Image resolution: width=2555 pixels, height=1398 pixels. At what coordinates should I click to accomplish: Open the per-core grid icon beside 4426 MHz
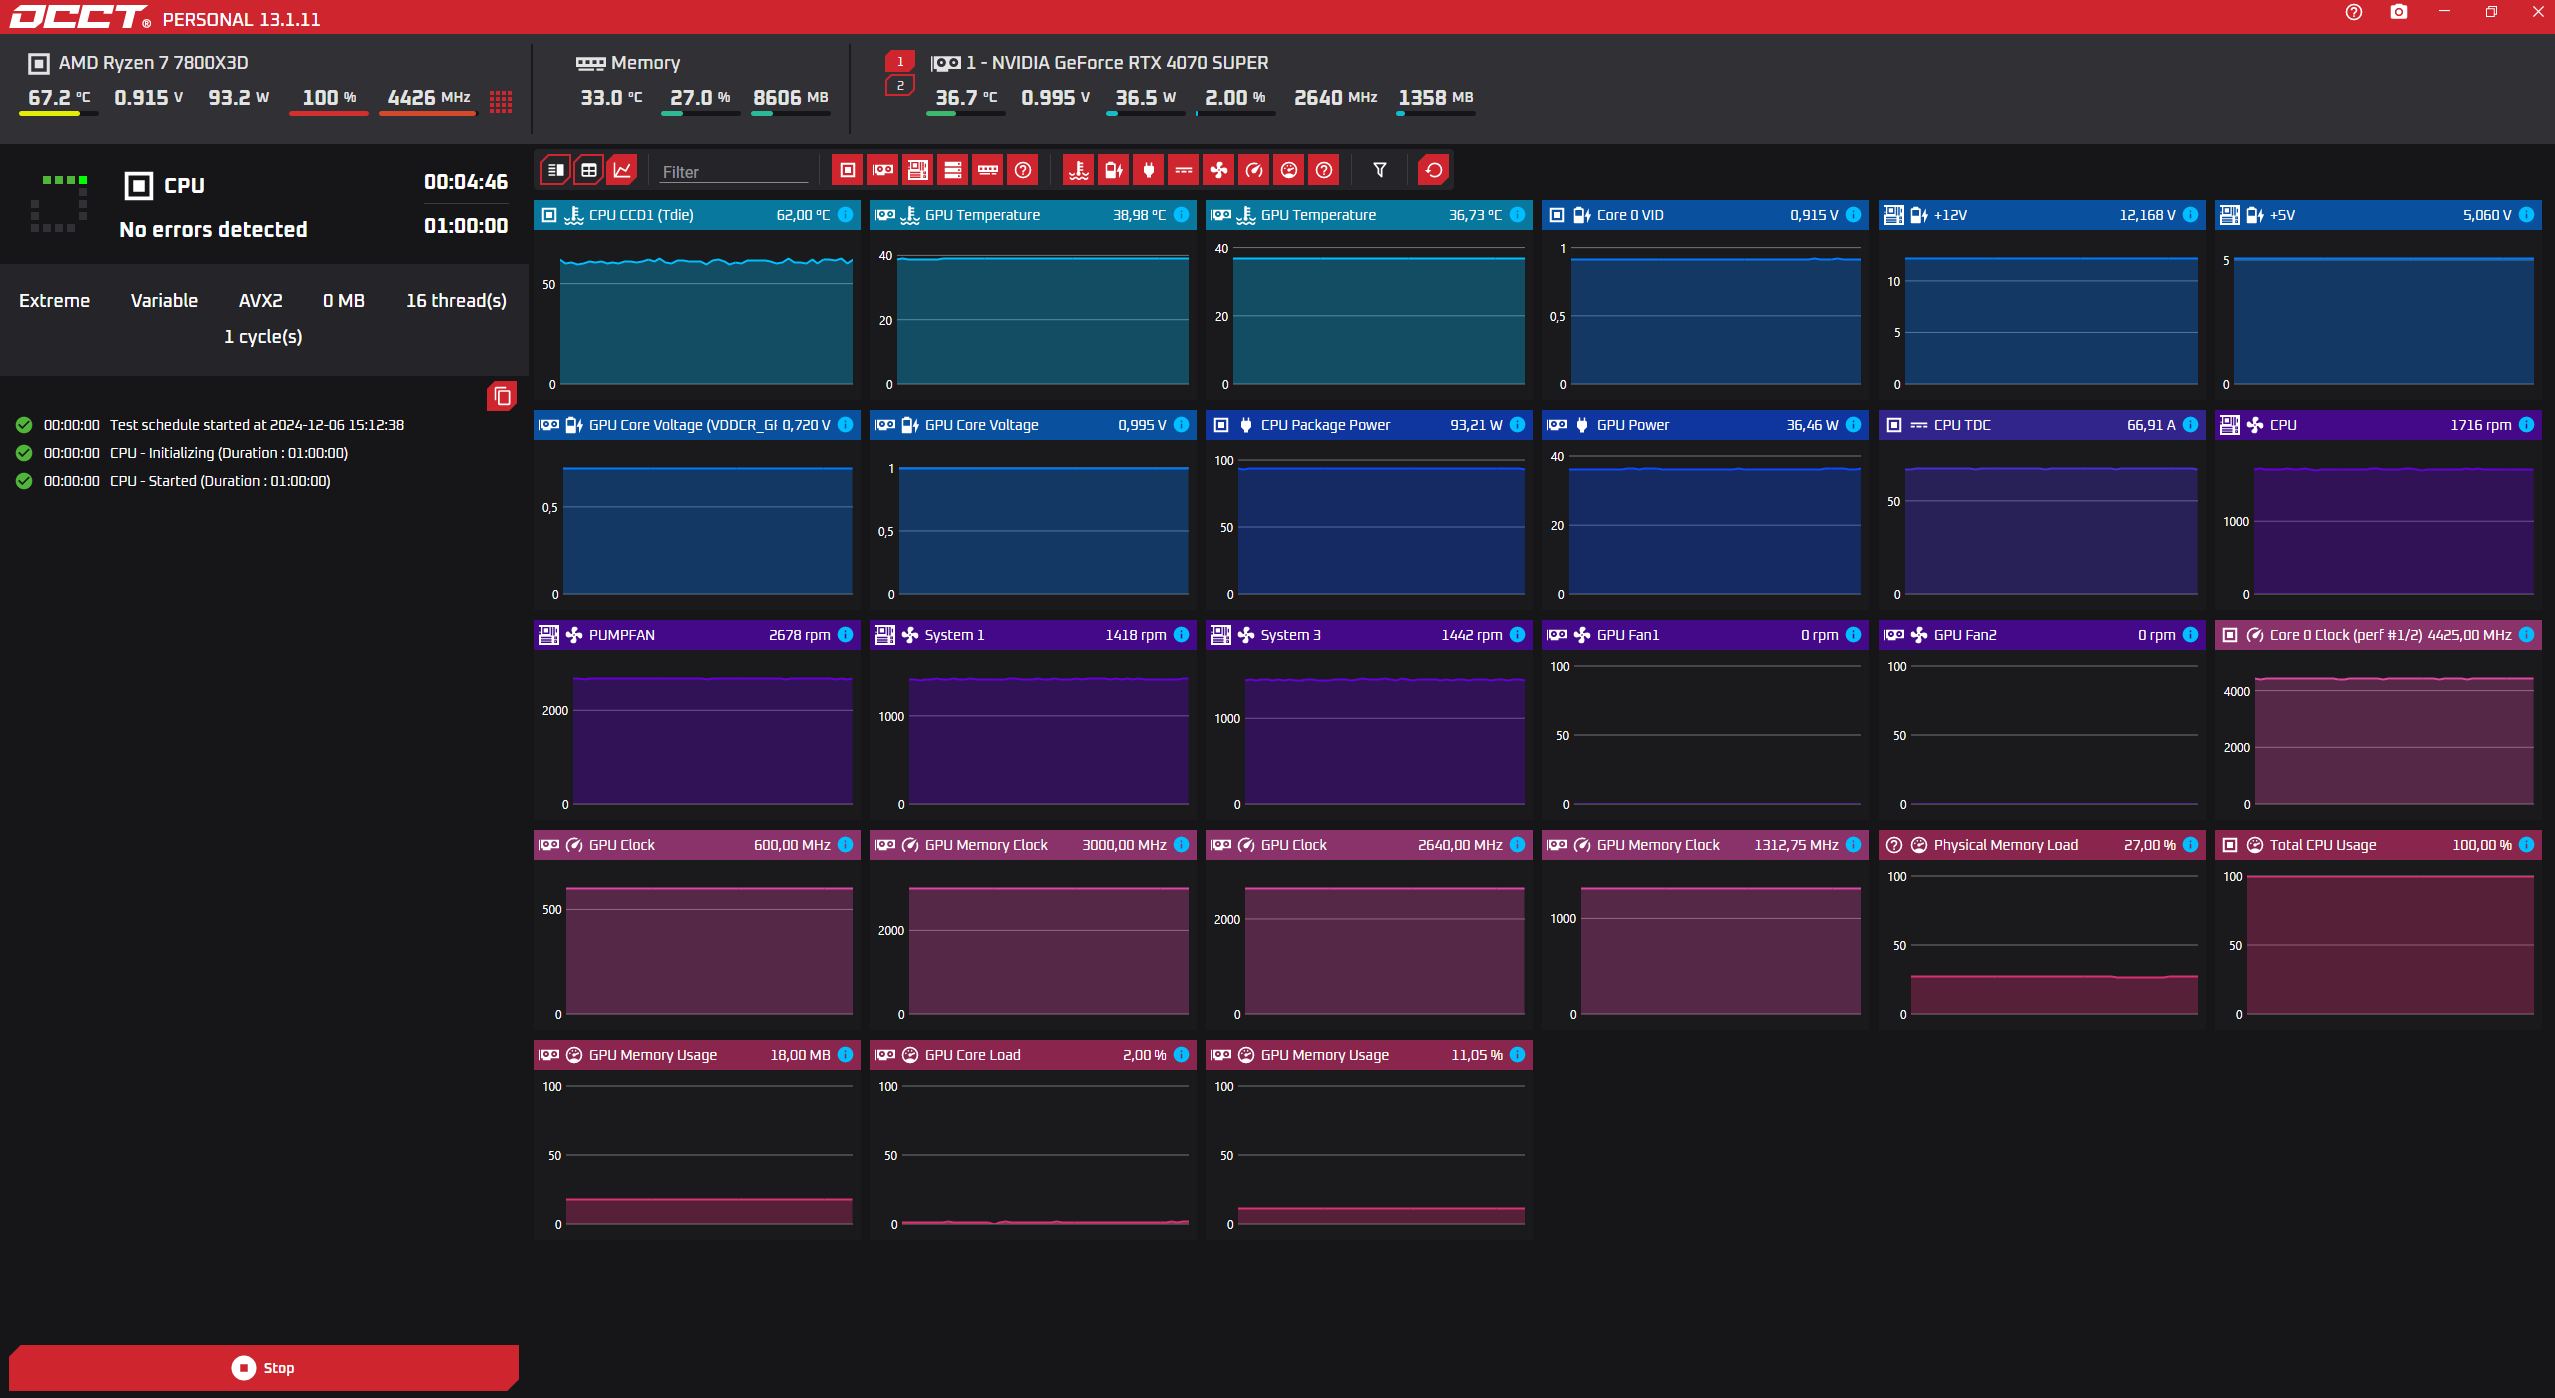tap(501, 101)
